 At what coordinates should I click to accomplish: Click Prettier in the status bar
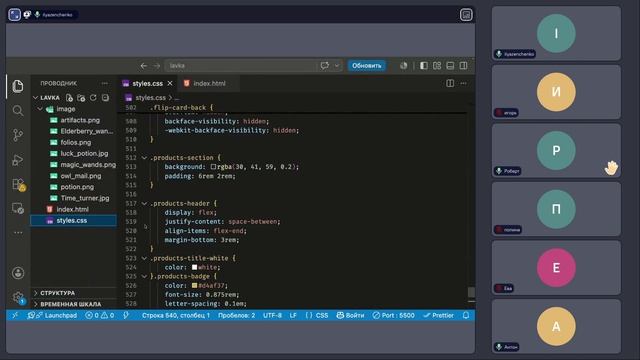click(438, 315)
